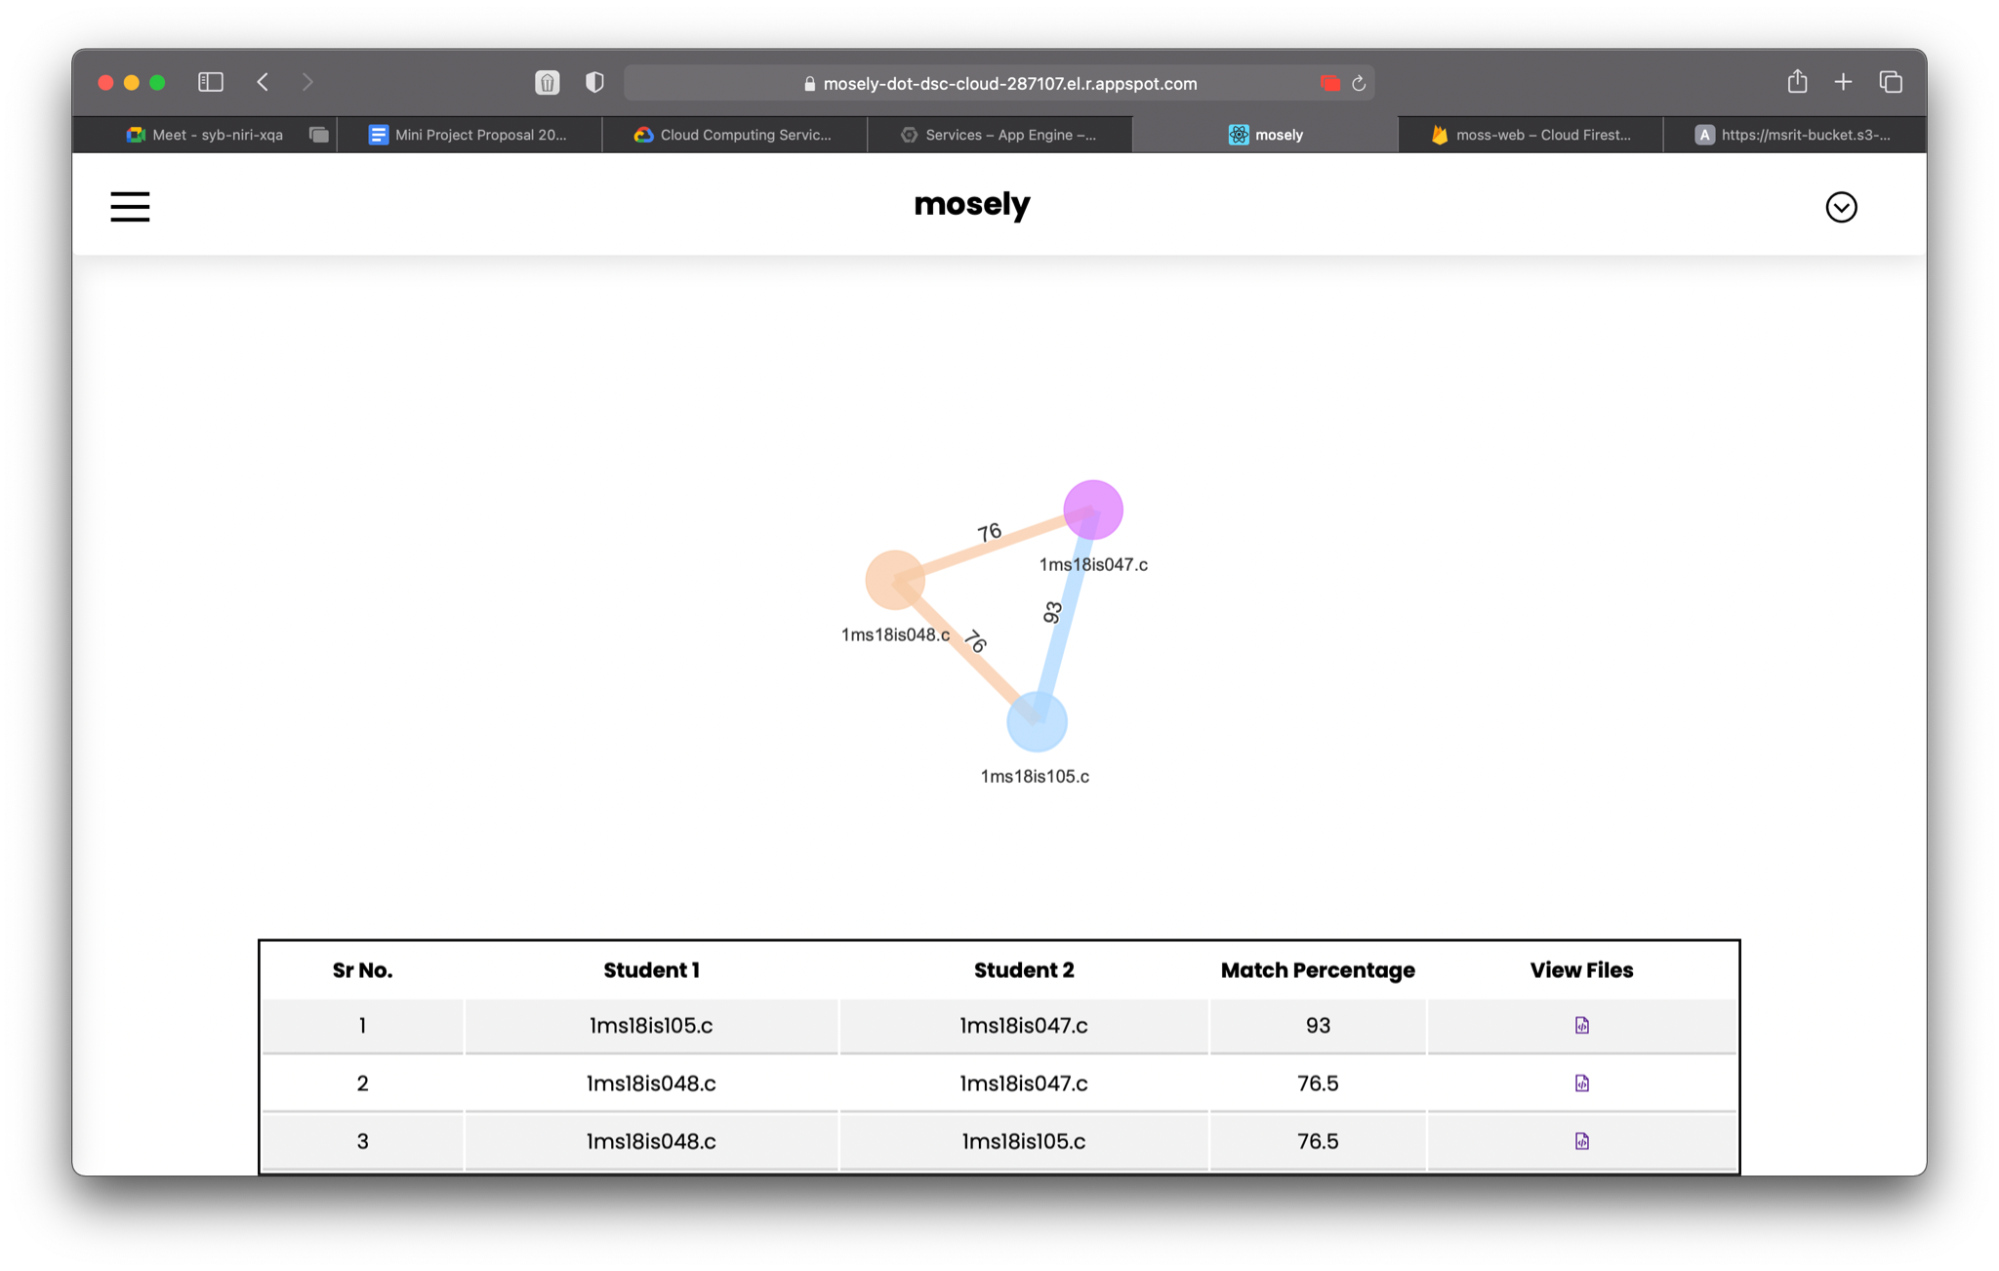The height and width of the screenshot is (1271, 1999).
Task: Switch to Mini Project Proposal tab
Action: pos(468,135)
